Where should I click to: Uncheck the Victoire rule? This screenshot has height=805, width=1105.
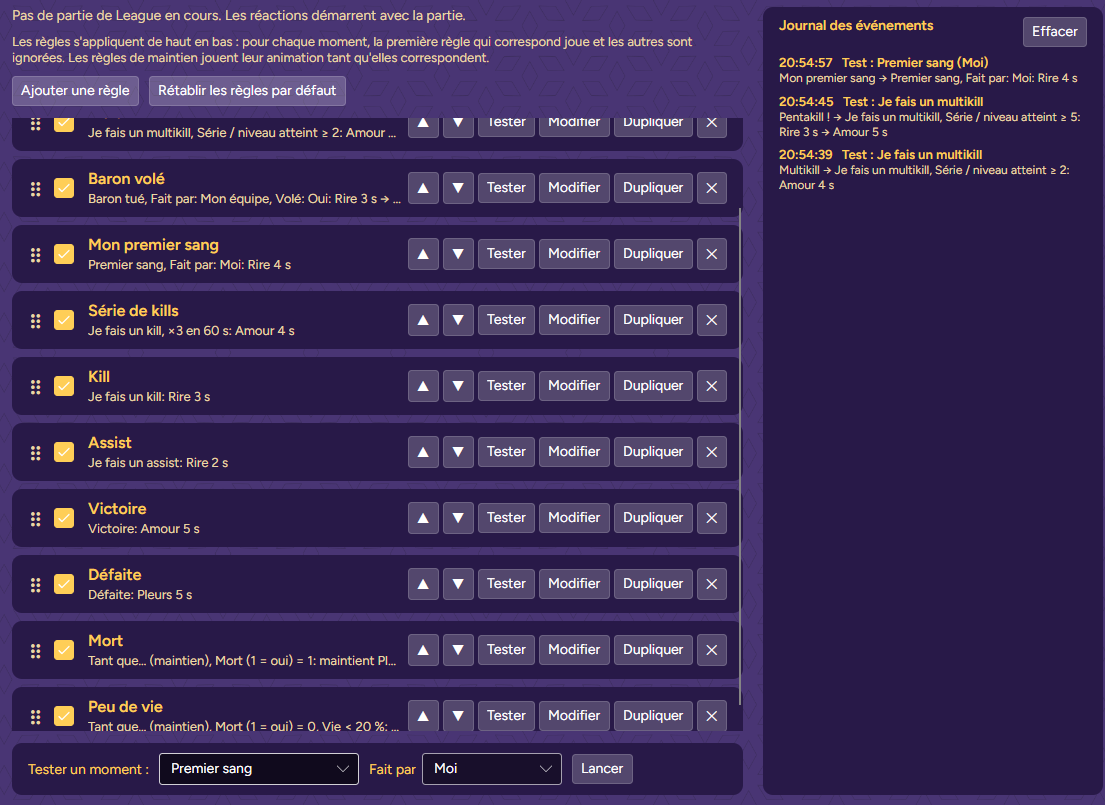[x=64, y=518]
